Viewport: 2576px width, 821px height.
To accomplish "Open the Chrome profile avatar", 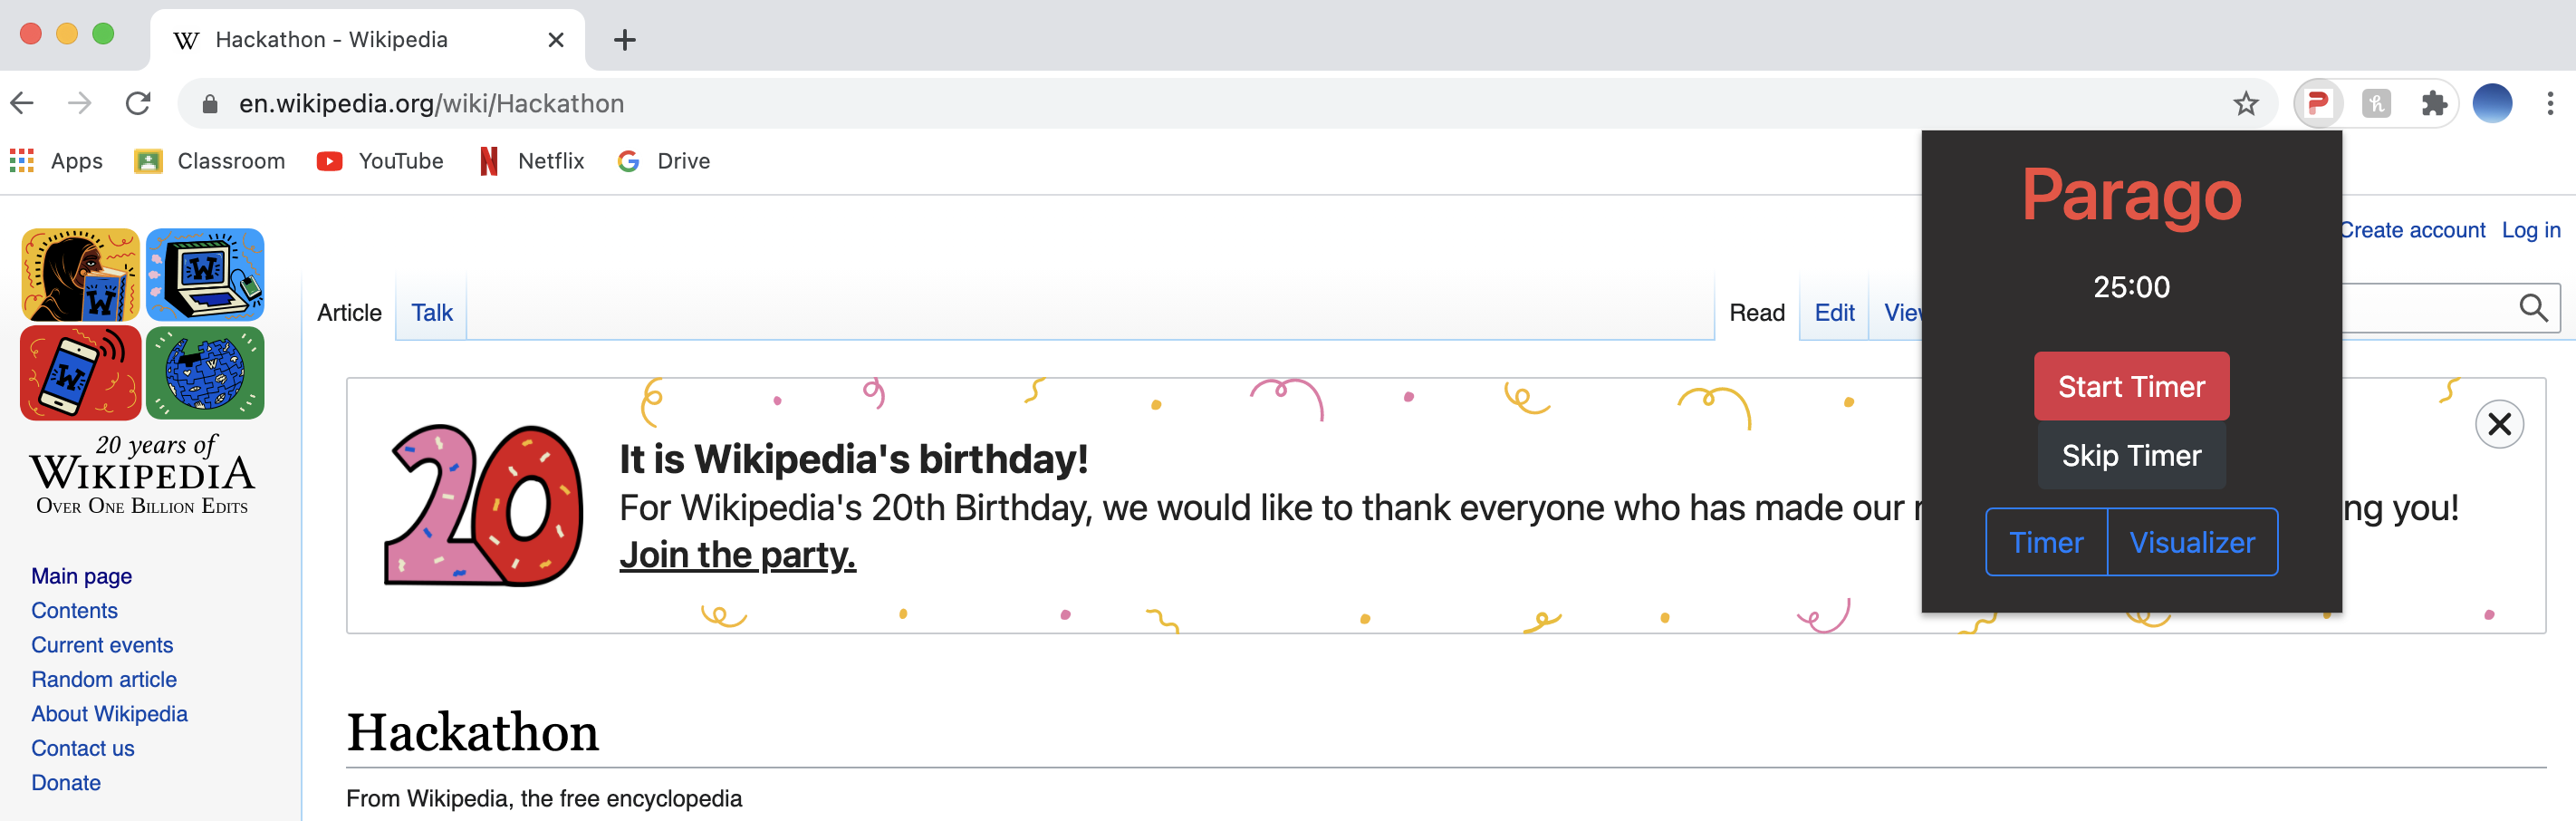I will [x=2491, y=103].
